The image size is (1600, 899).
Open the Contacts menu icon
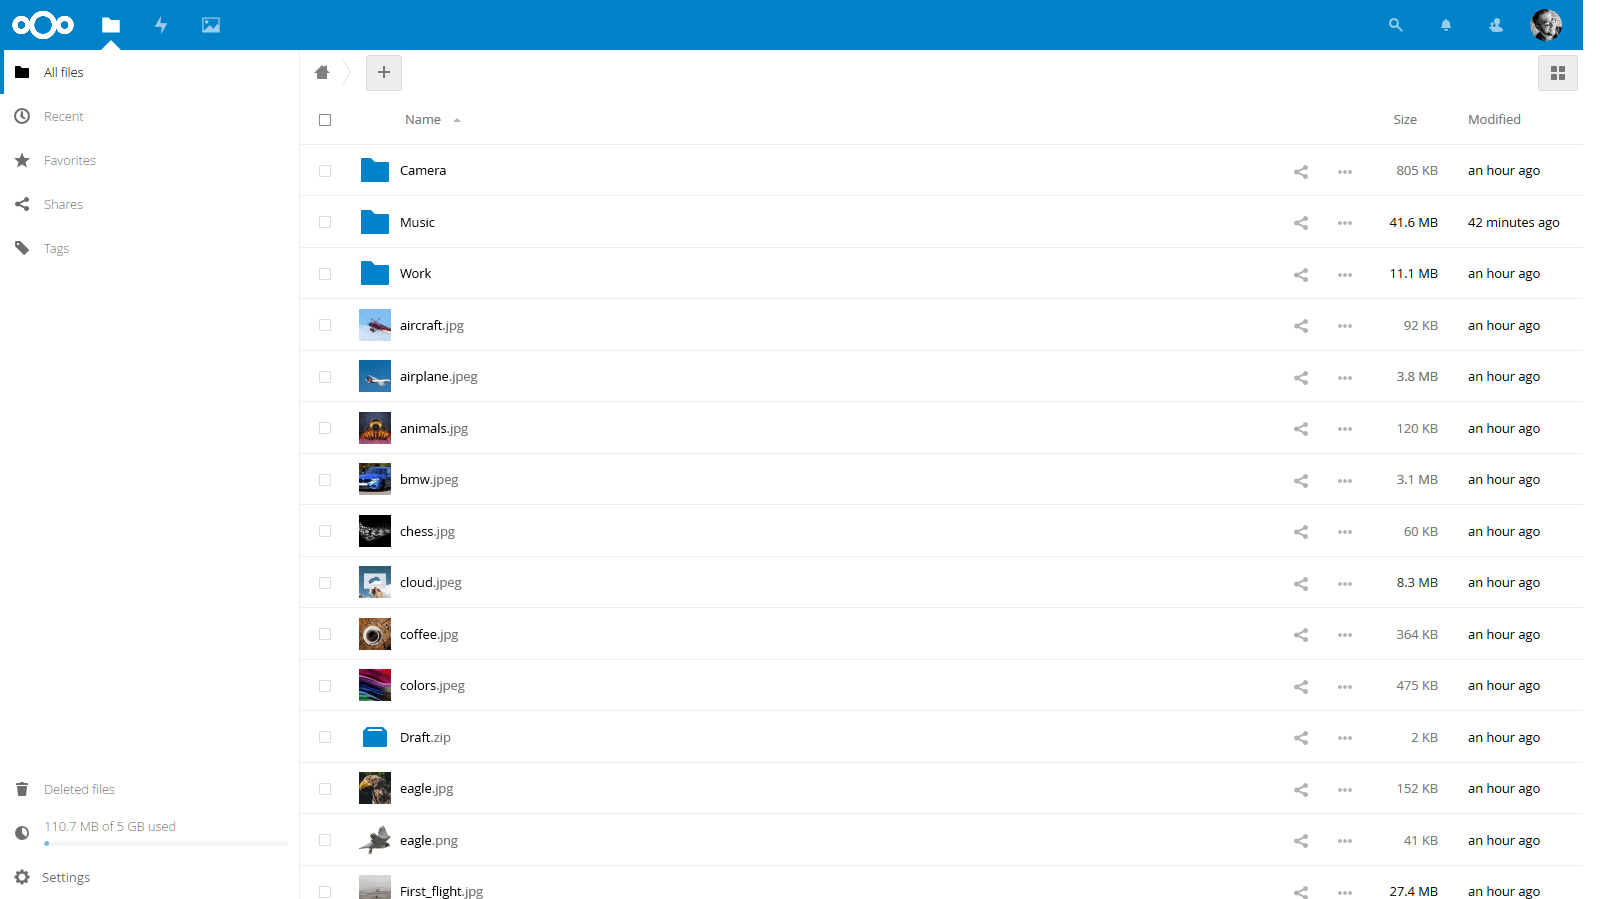pyautogui.click(x=1495, y=25)
